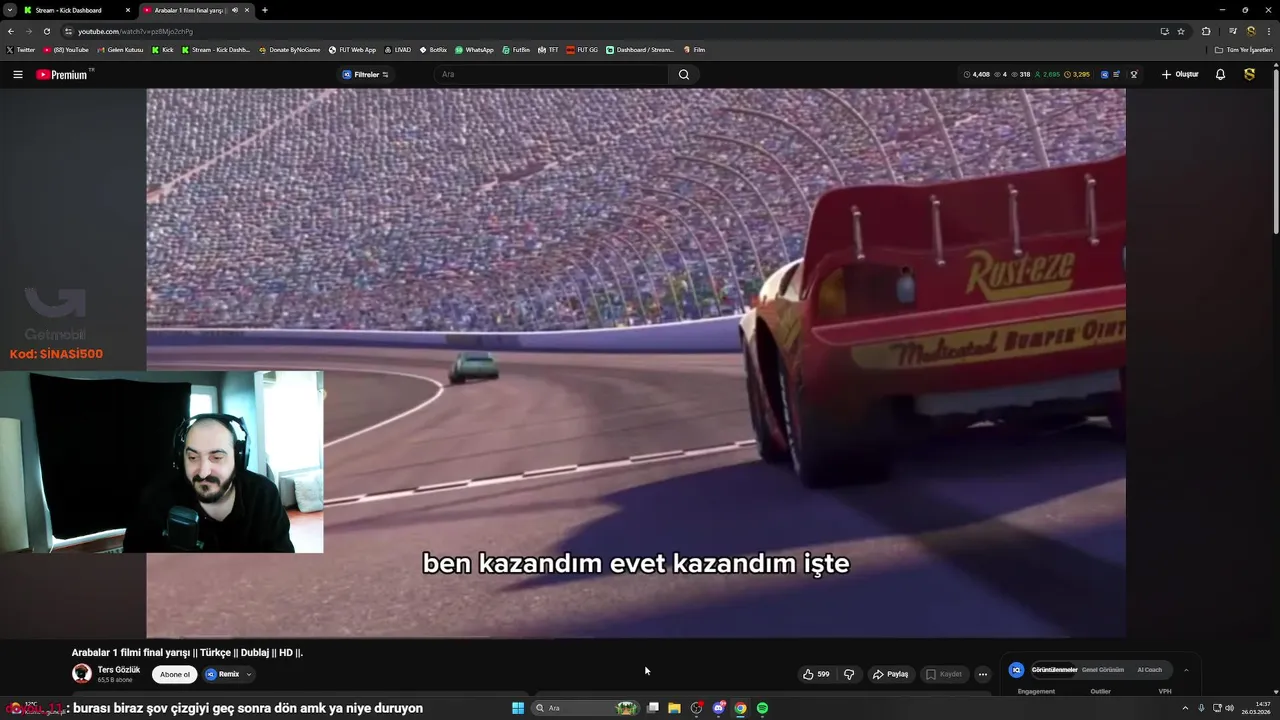The image size is (1280, 720).
Task: Open the FUT Web App bookmark
Action: 352,49
